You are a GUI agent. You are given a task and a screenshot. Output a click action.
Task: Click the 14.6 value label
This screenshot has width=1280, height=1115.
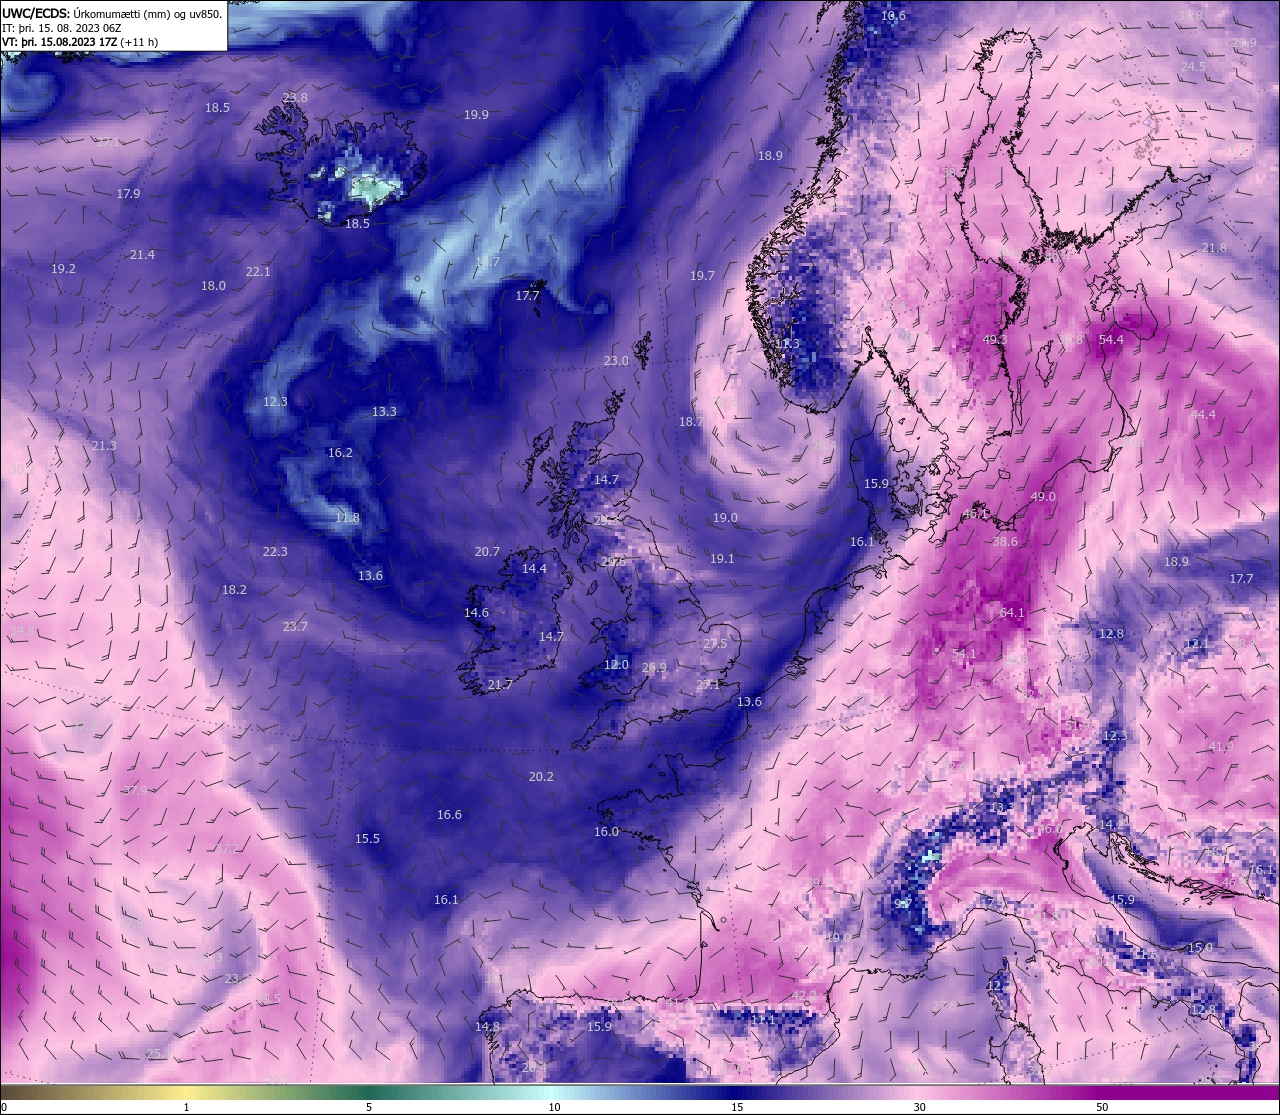[x=476, y=613]
